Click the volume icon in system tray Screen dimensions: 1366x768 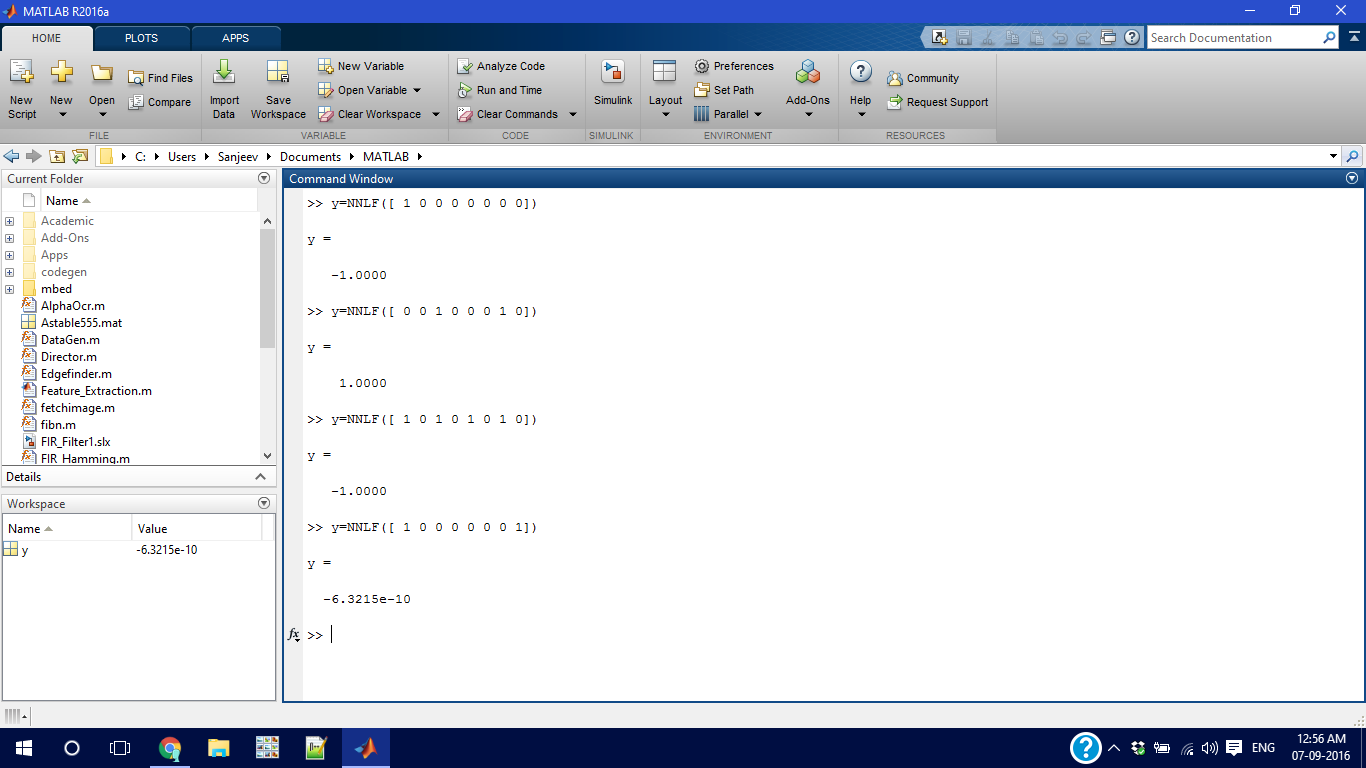[x=1210, y=748]
